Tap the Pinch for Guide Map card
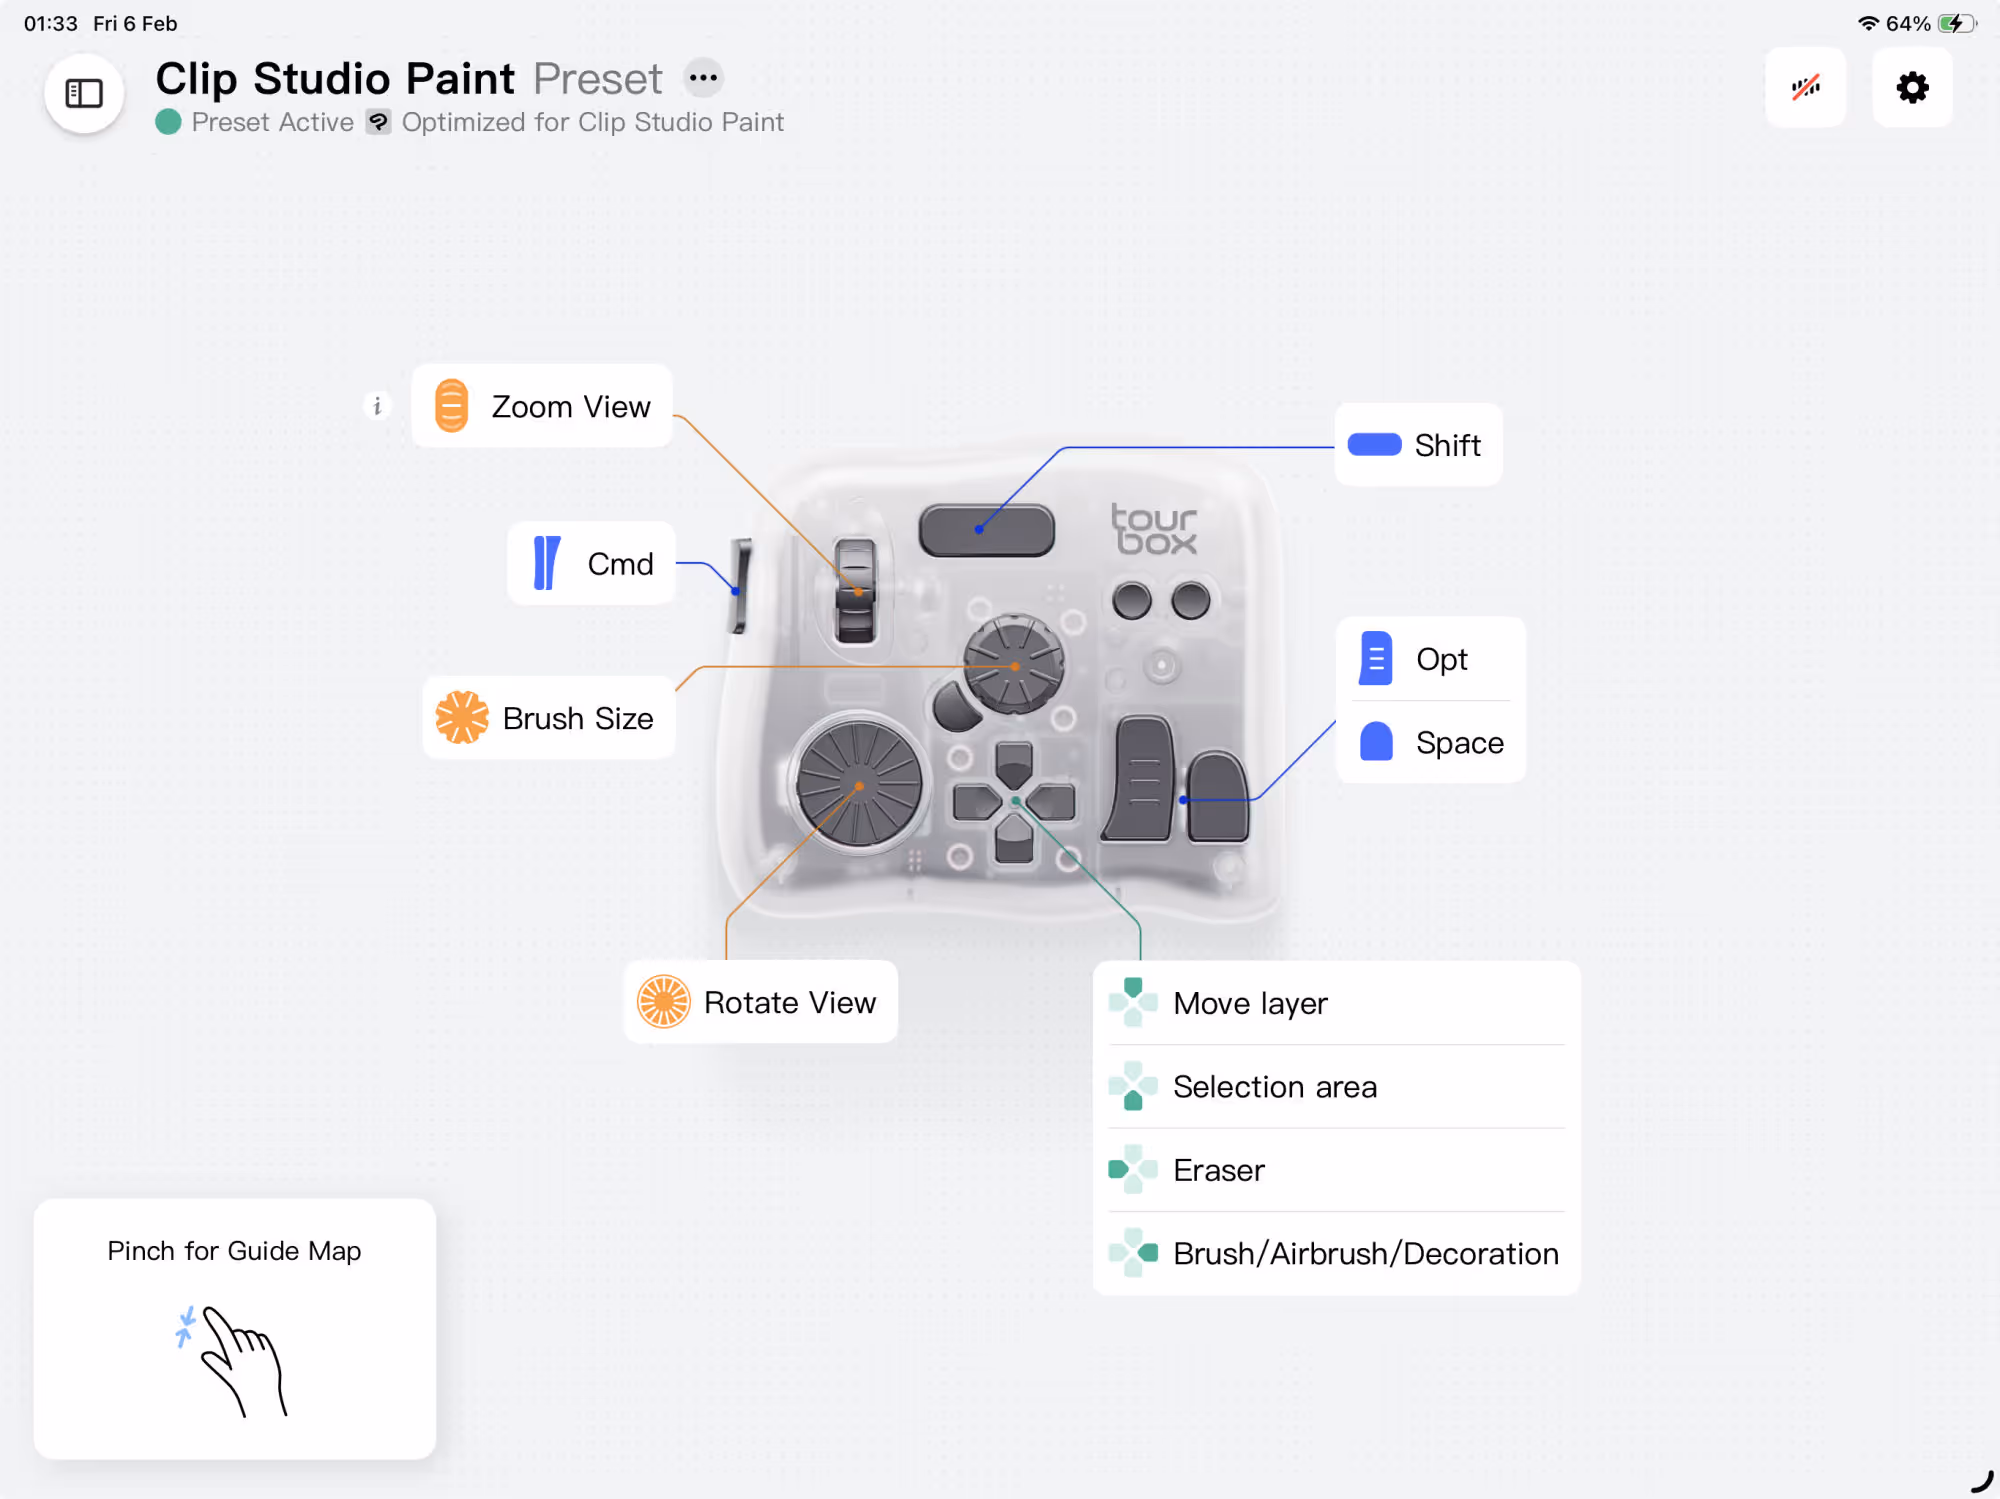The width and height of the screenshot is (2000, 1499). pos(235,1328)
